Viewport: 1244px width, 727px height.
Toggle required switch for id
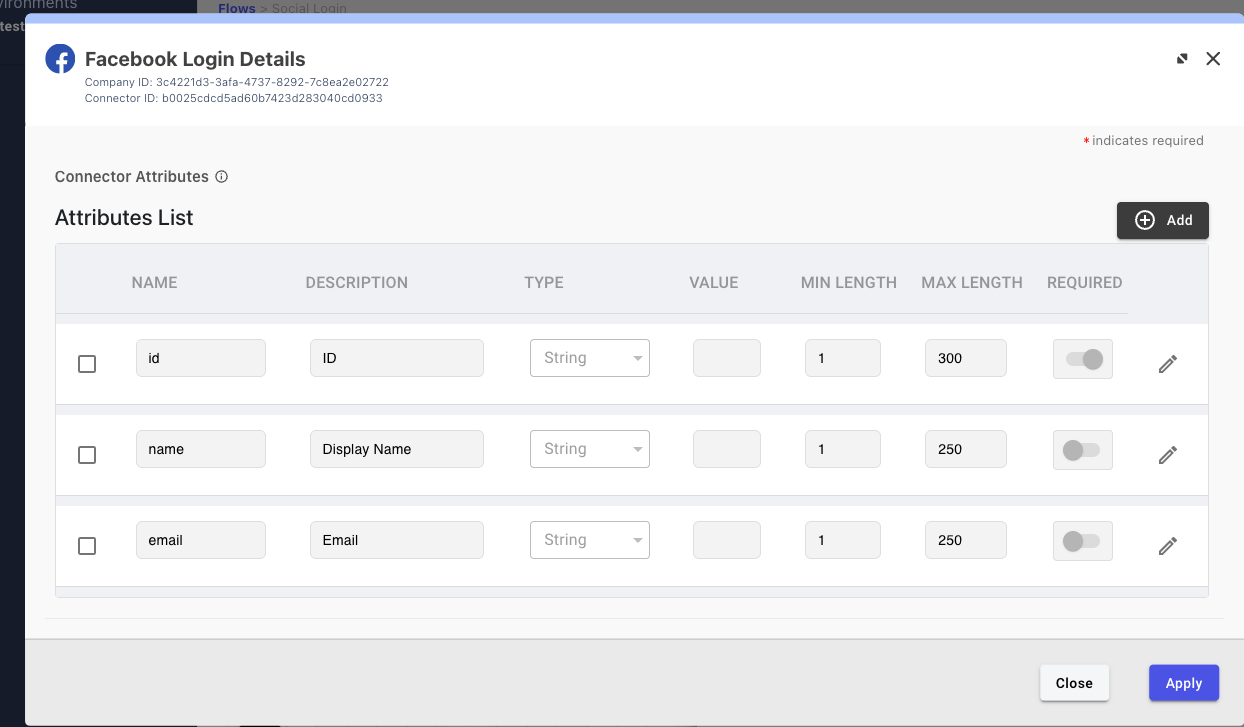point(1083,359)
